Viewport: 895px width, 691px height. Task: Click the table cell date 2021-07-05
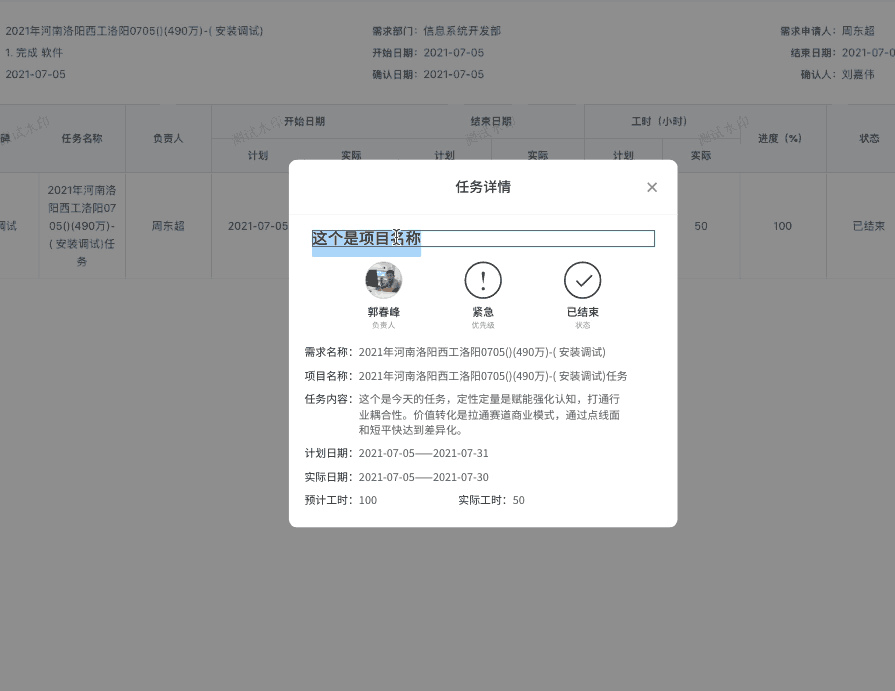pyautogui.click(x=258, y=226)
